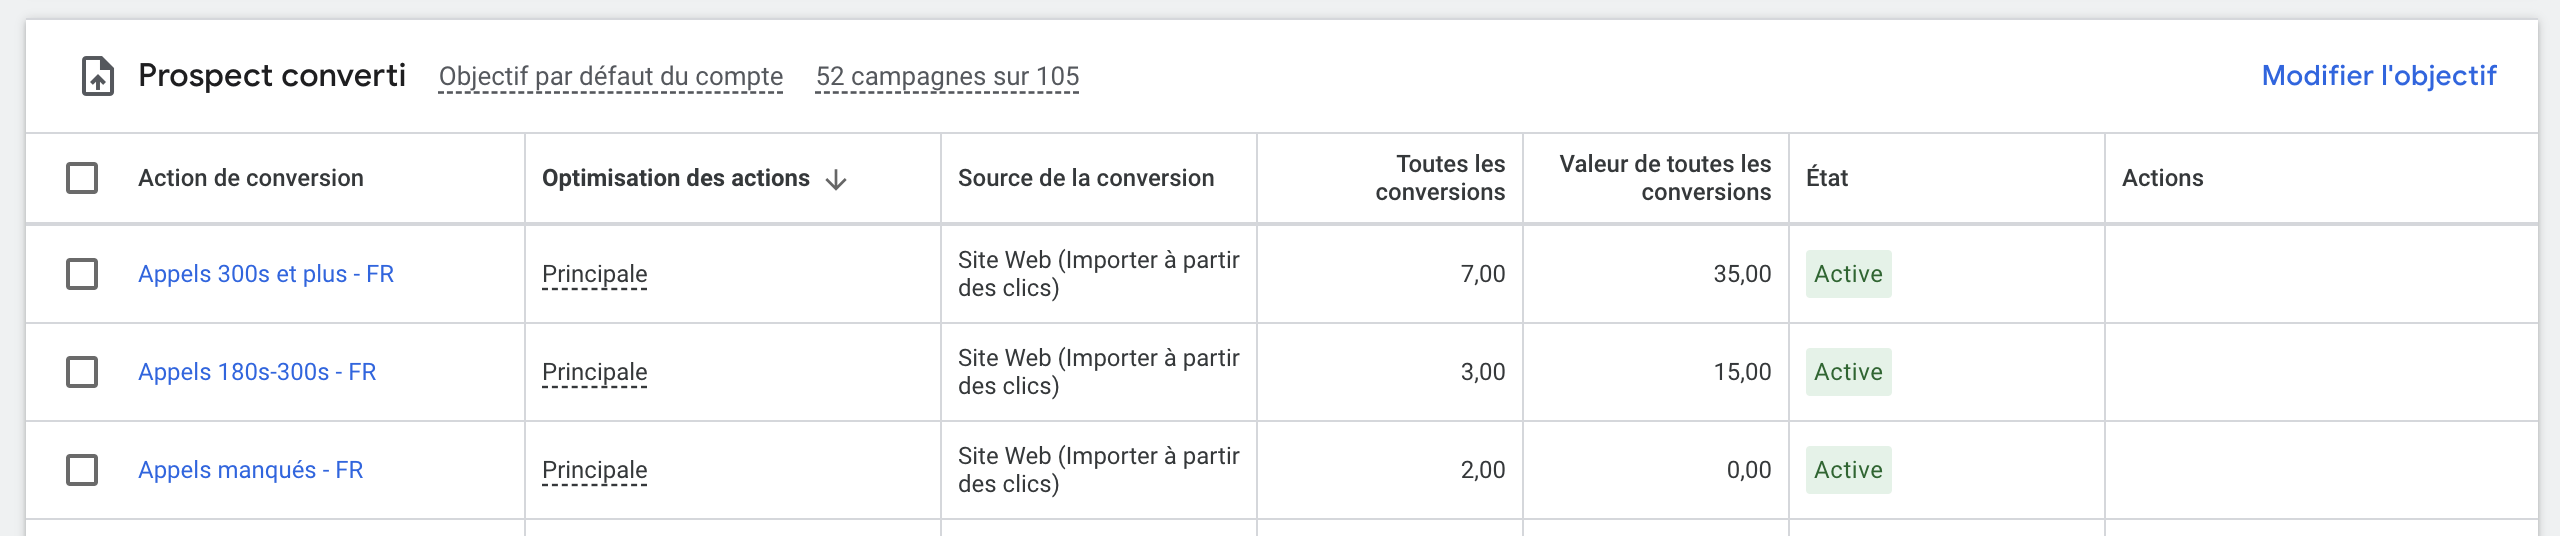2560x536 pixels.
Task: Select the Appels 180s-300s - FR row checkbox
Action: [82, 372]
